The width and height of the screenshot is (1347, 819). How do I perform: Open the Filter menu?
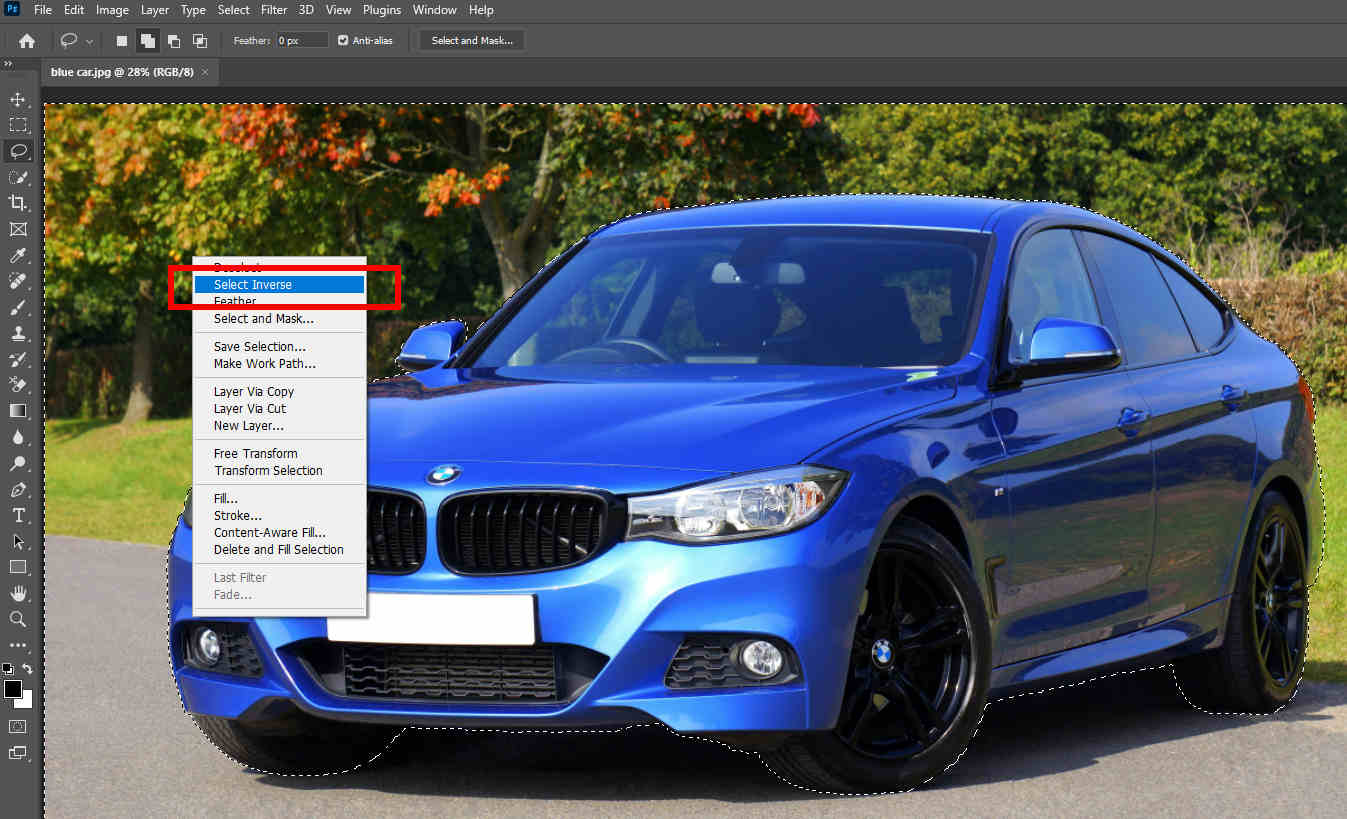[x=274, y=10]
